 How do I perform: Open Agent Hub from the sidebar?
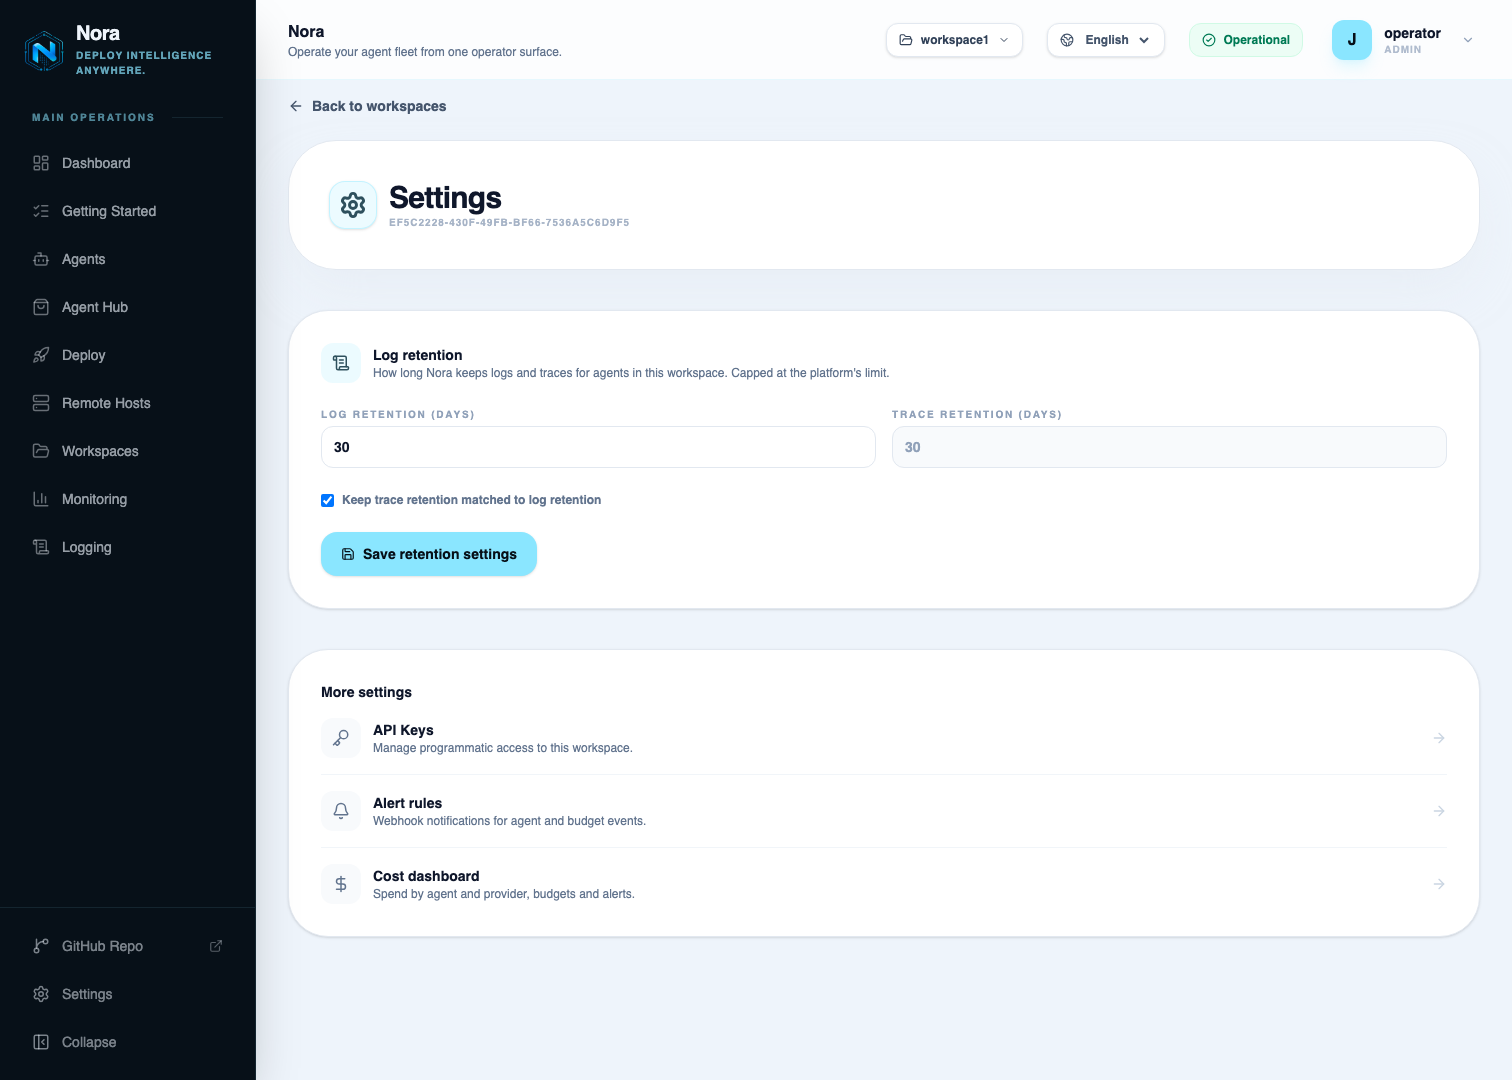coord(128,307)
